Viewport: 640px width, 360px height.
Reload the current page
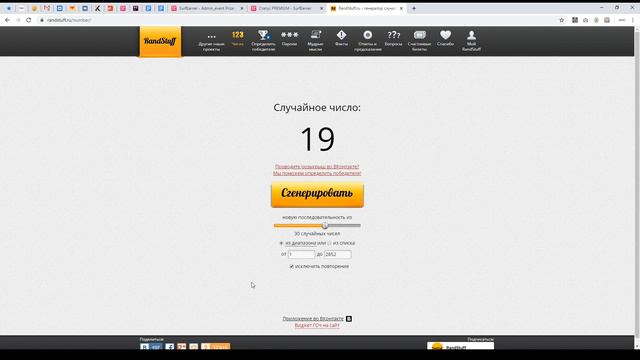29,20
